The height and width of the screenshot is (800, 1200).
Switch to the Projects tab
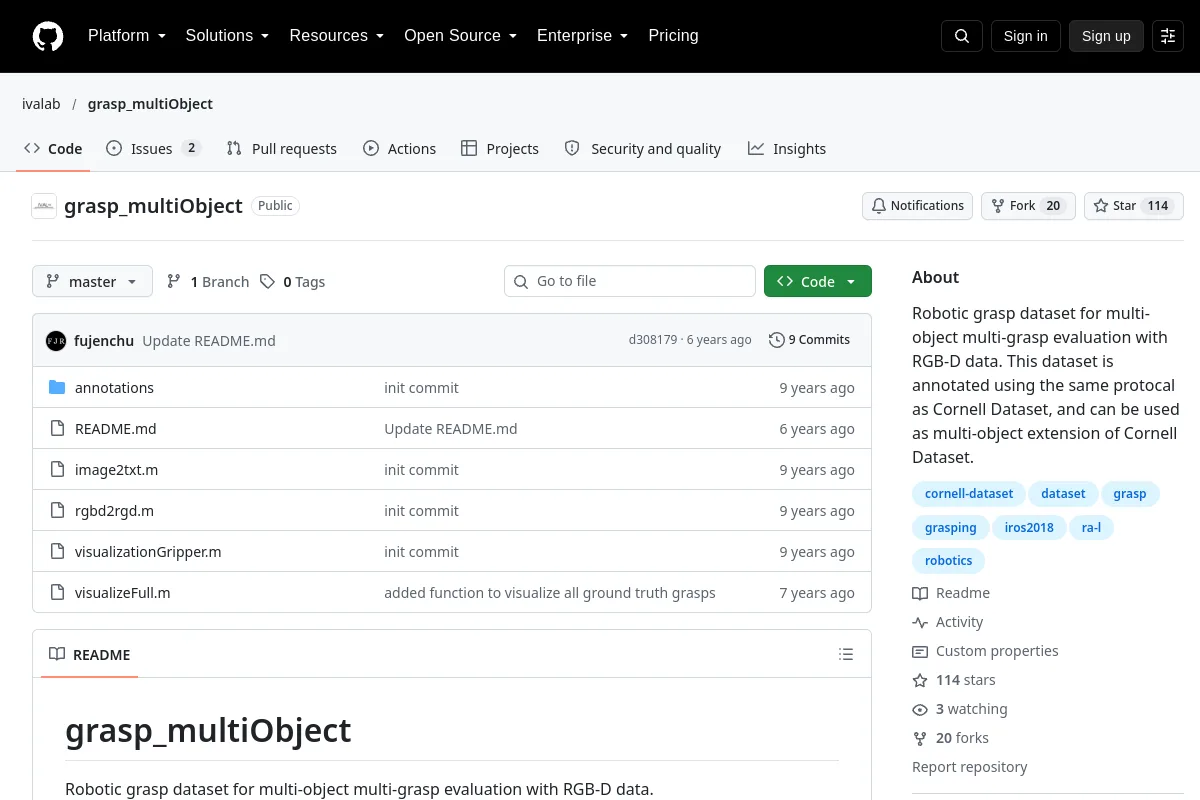coord(500,149)
